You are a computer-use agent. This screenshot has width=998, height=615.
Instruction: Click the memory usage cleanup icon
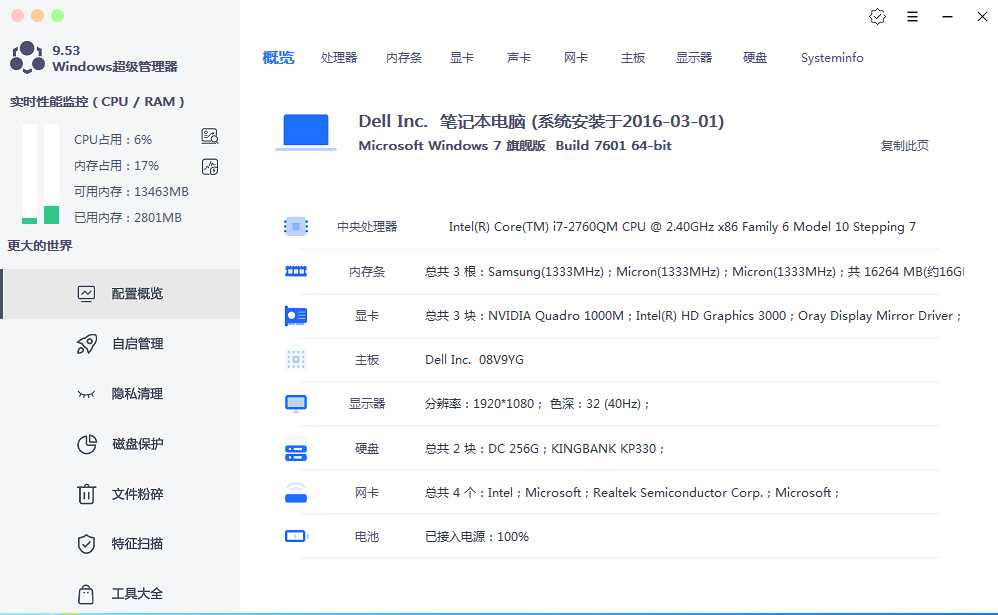point(210,167)
